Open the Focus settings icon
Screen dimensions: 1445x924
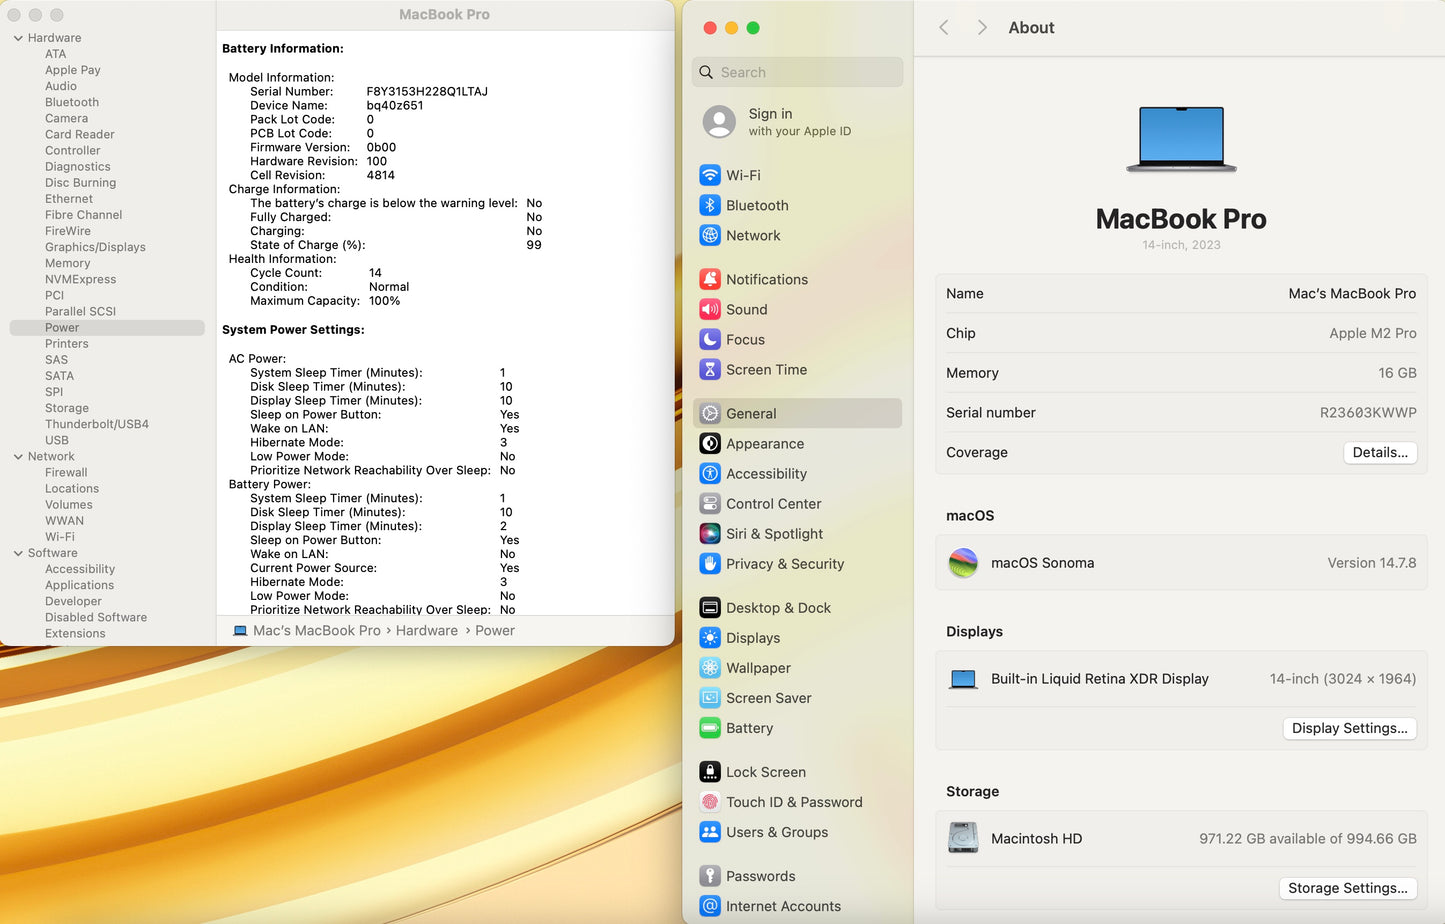coord(710,339)
